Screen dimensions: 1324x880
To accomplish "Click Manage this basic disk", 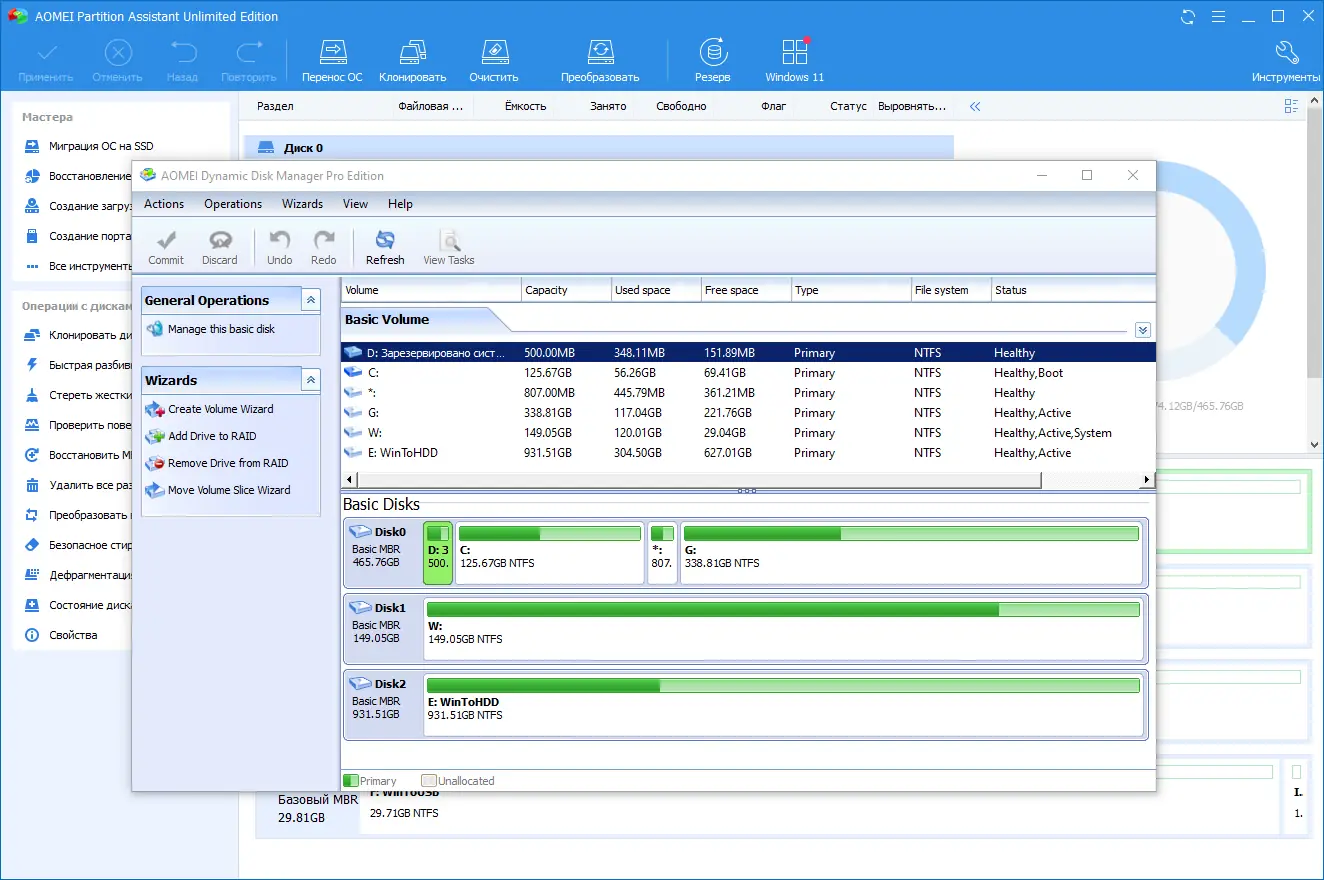I will coord(221,329).
